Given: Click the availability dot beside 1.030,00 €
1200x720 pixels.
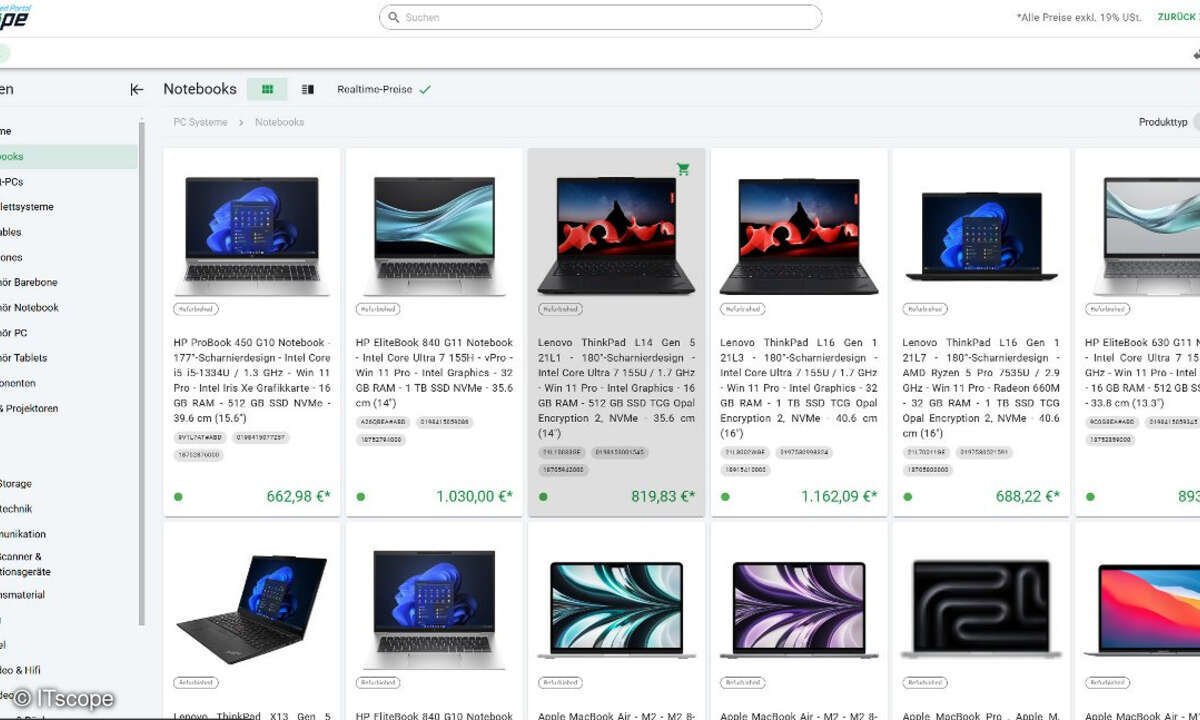Looking at the screenshot, I should [360, 496].
